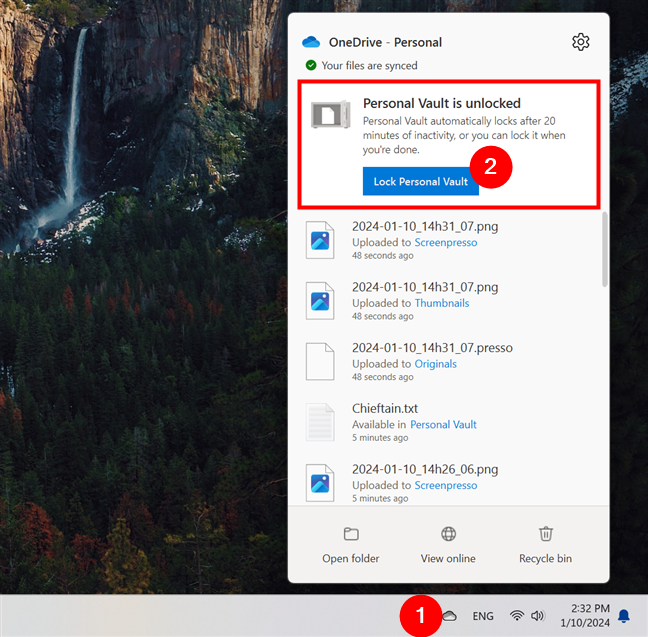Click the Personal Vault safe icon

(331, 114)
